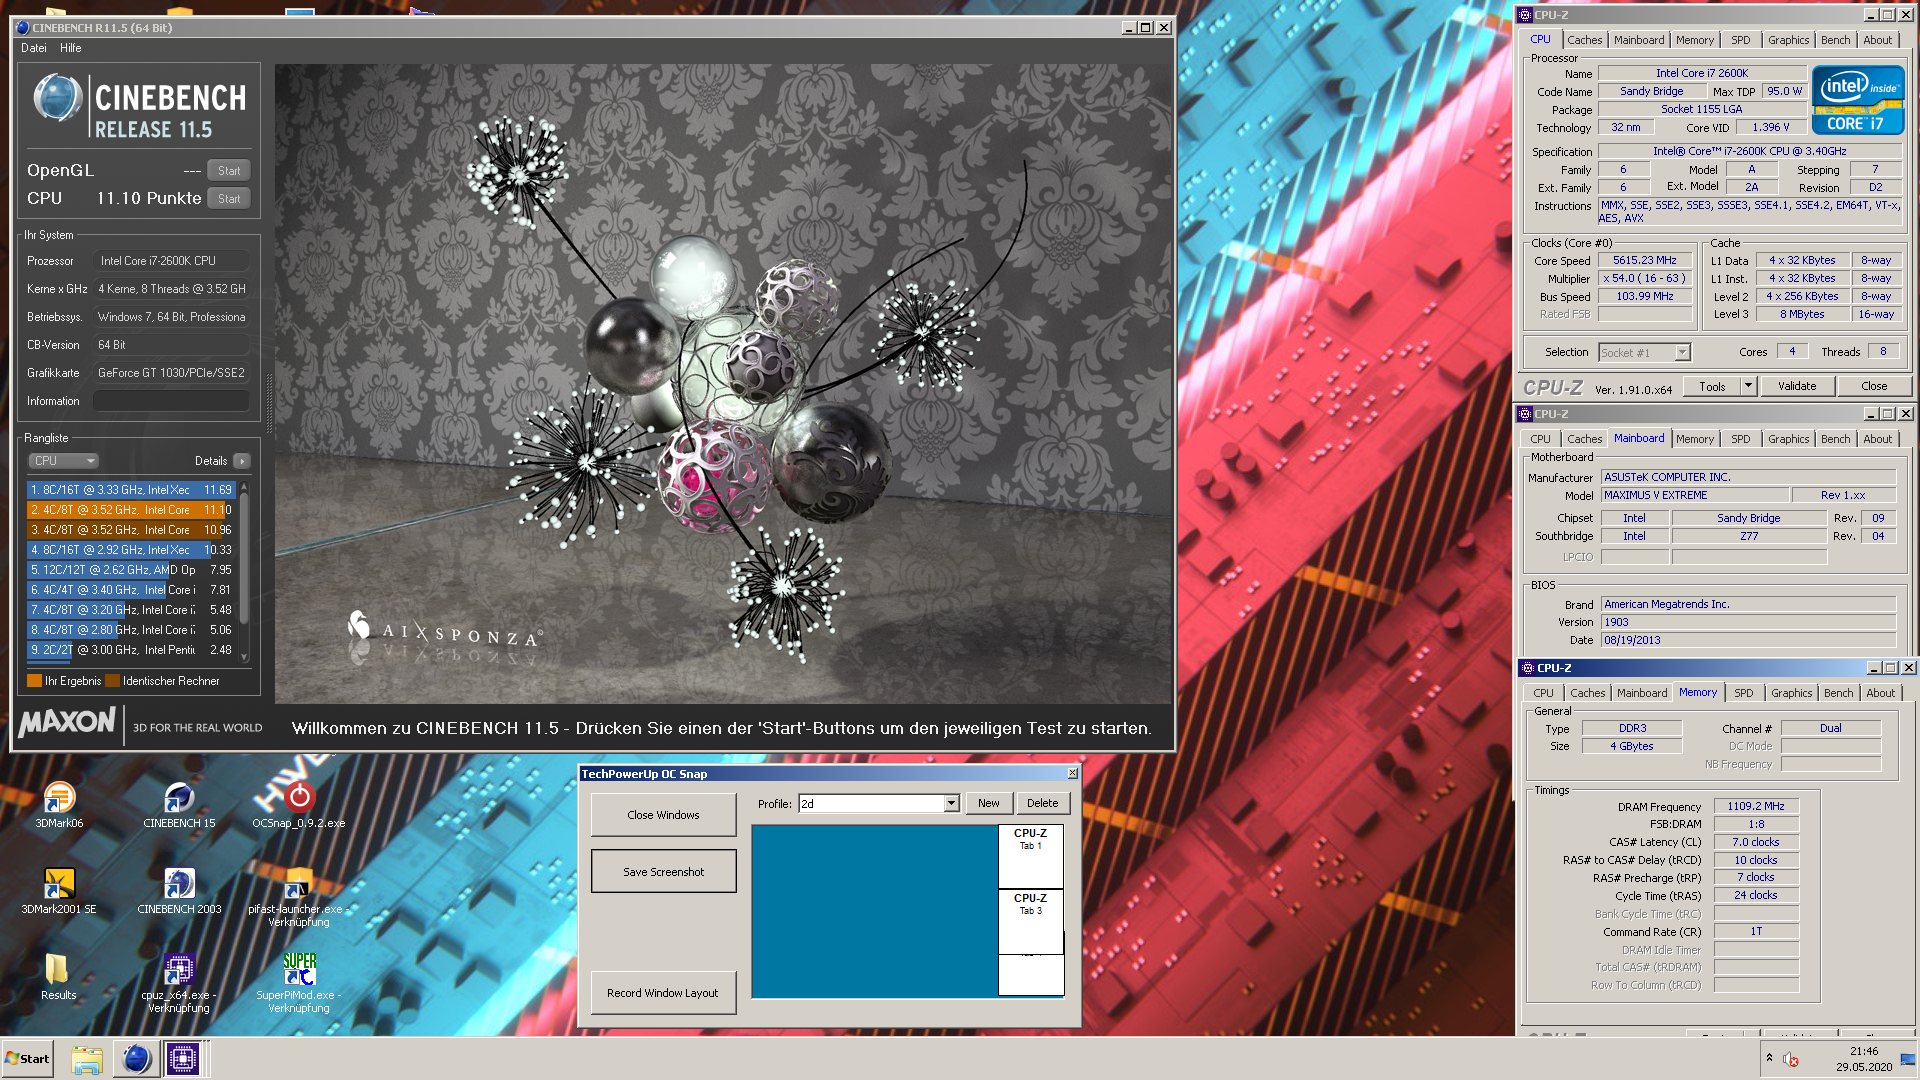This screenshot has height=1080, width=1920.
Task: Open the Tools dropdown arrow in CPU-Z
Action: click(x=1749, y=386)
